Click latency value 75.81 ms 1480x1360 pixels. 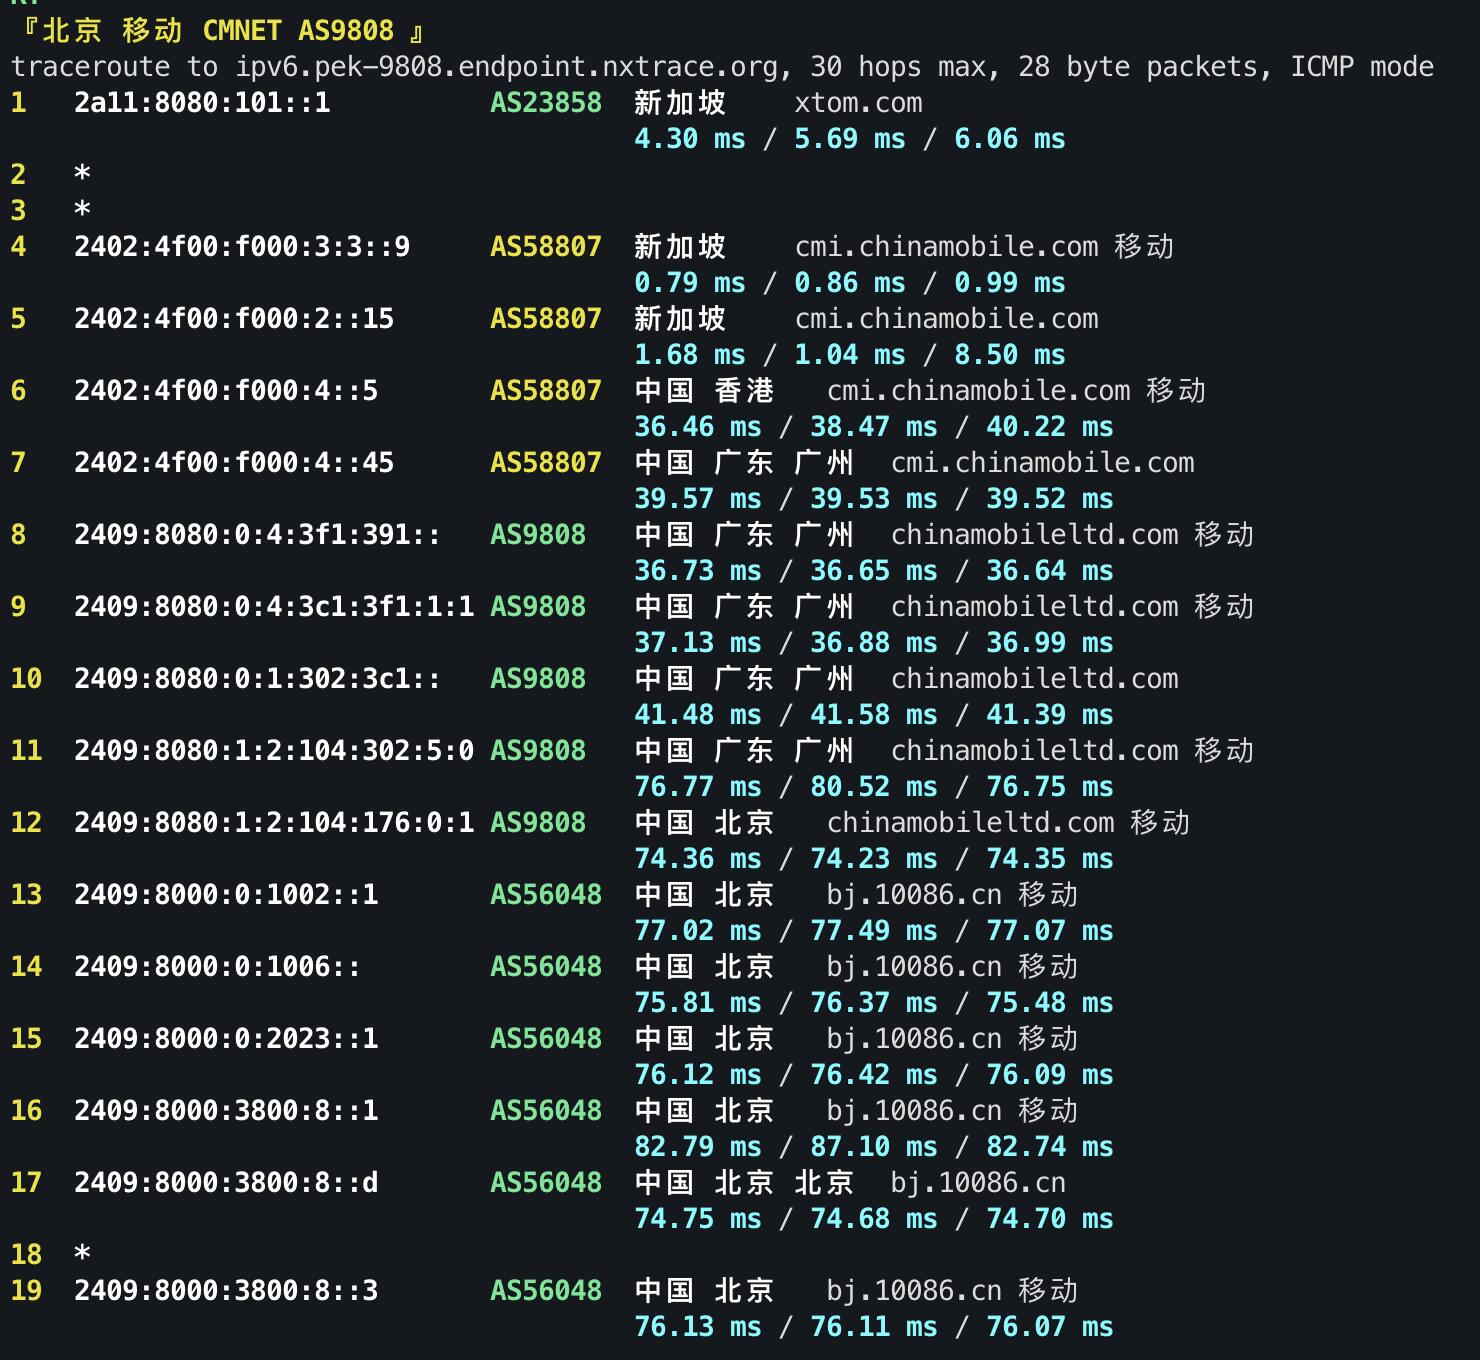pyautogui.click(x=698, y=1003)
